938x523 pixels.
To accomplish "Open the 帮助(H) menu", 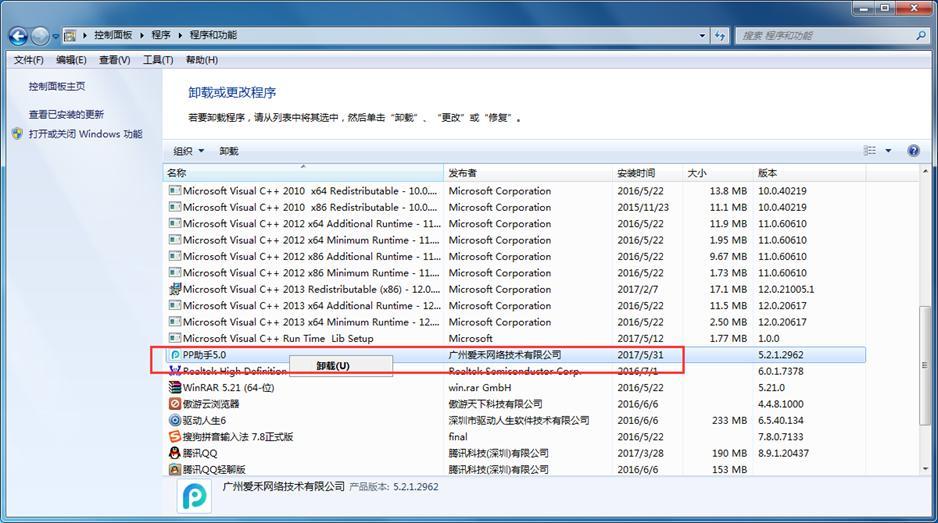I will click(x=202, y=60).
